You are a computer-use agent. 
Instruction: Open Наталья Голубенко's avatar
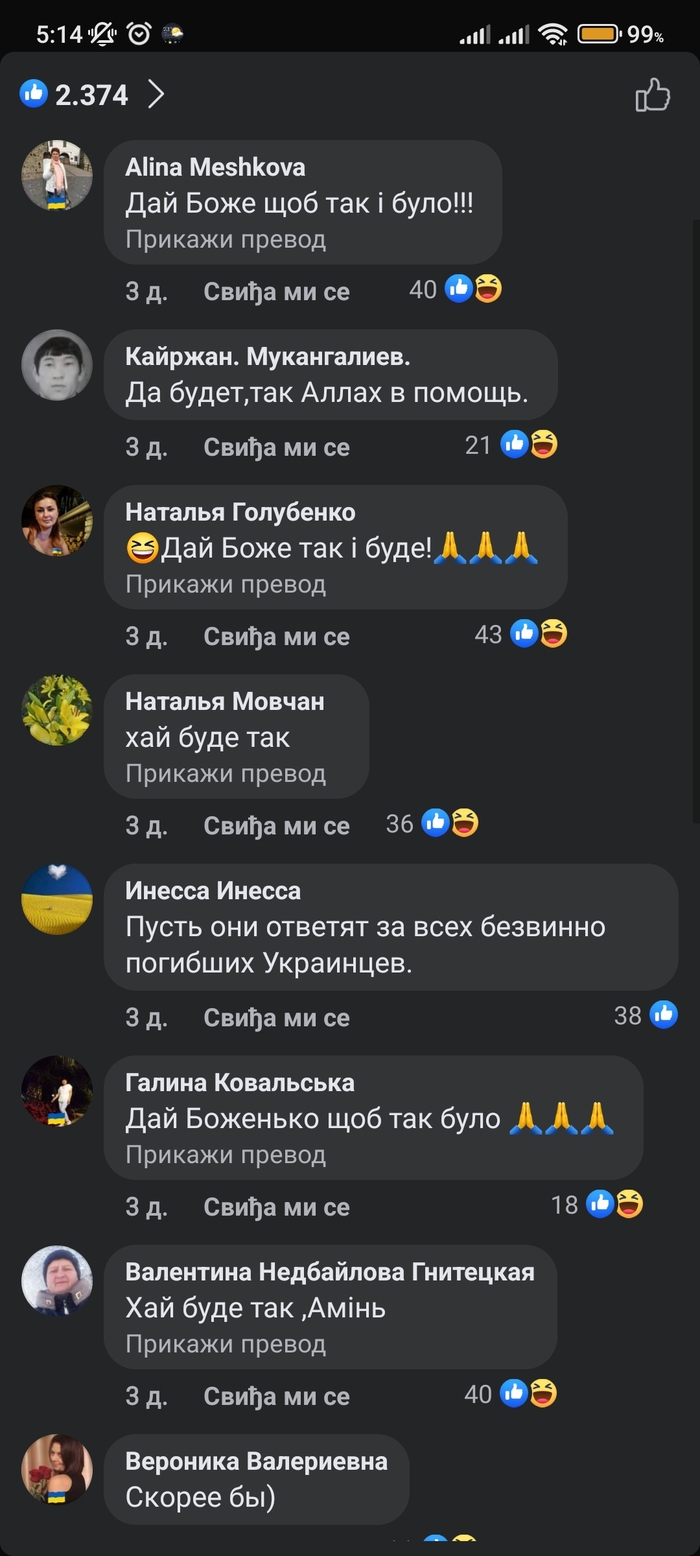57,521
